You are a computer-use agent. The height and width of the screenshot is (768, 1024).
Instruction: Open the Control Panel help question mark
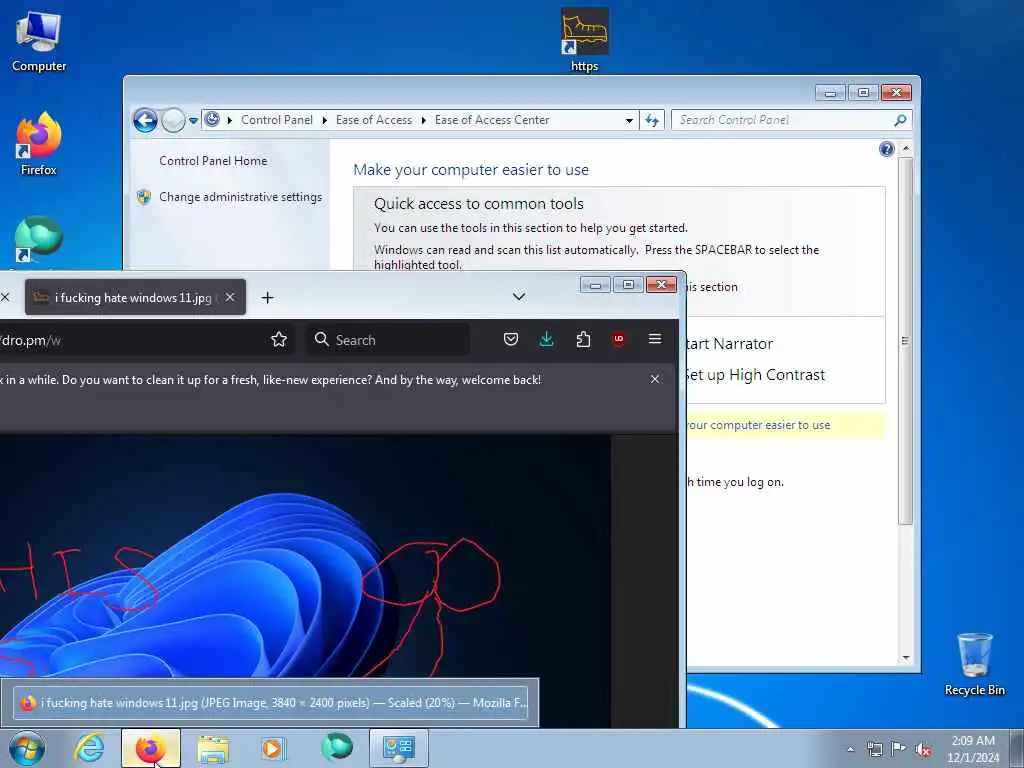[x=886, y=150]
